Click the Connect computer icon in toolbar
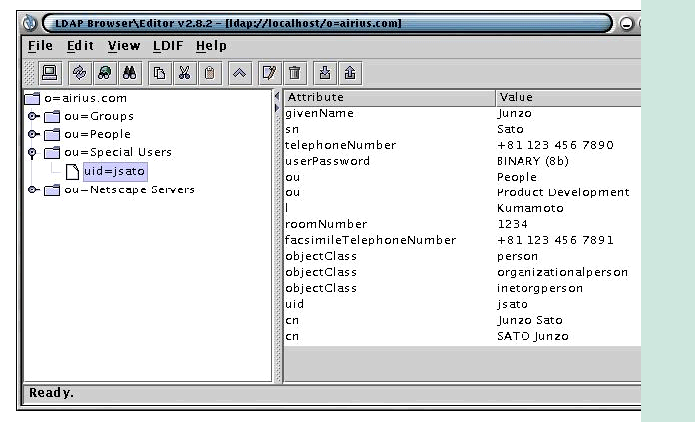 [x=49, y=73]
